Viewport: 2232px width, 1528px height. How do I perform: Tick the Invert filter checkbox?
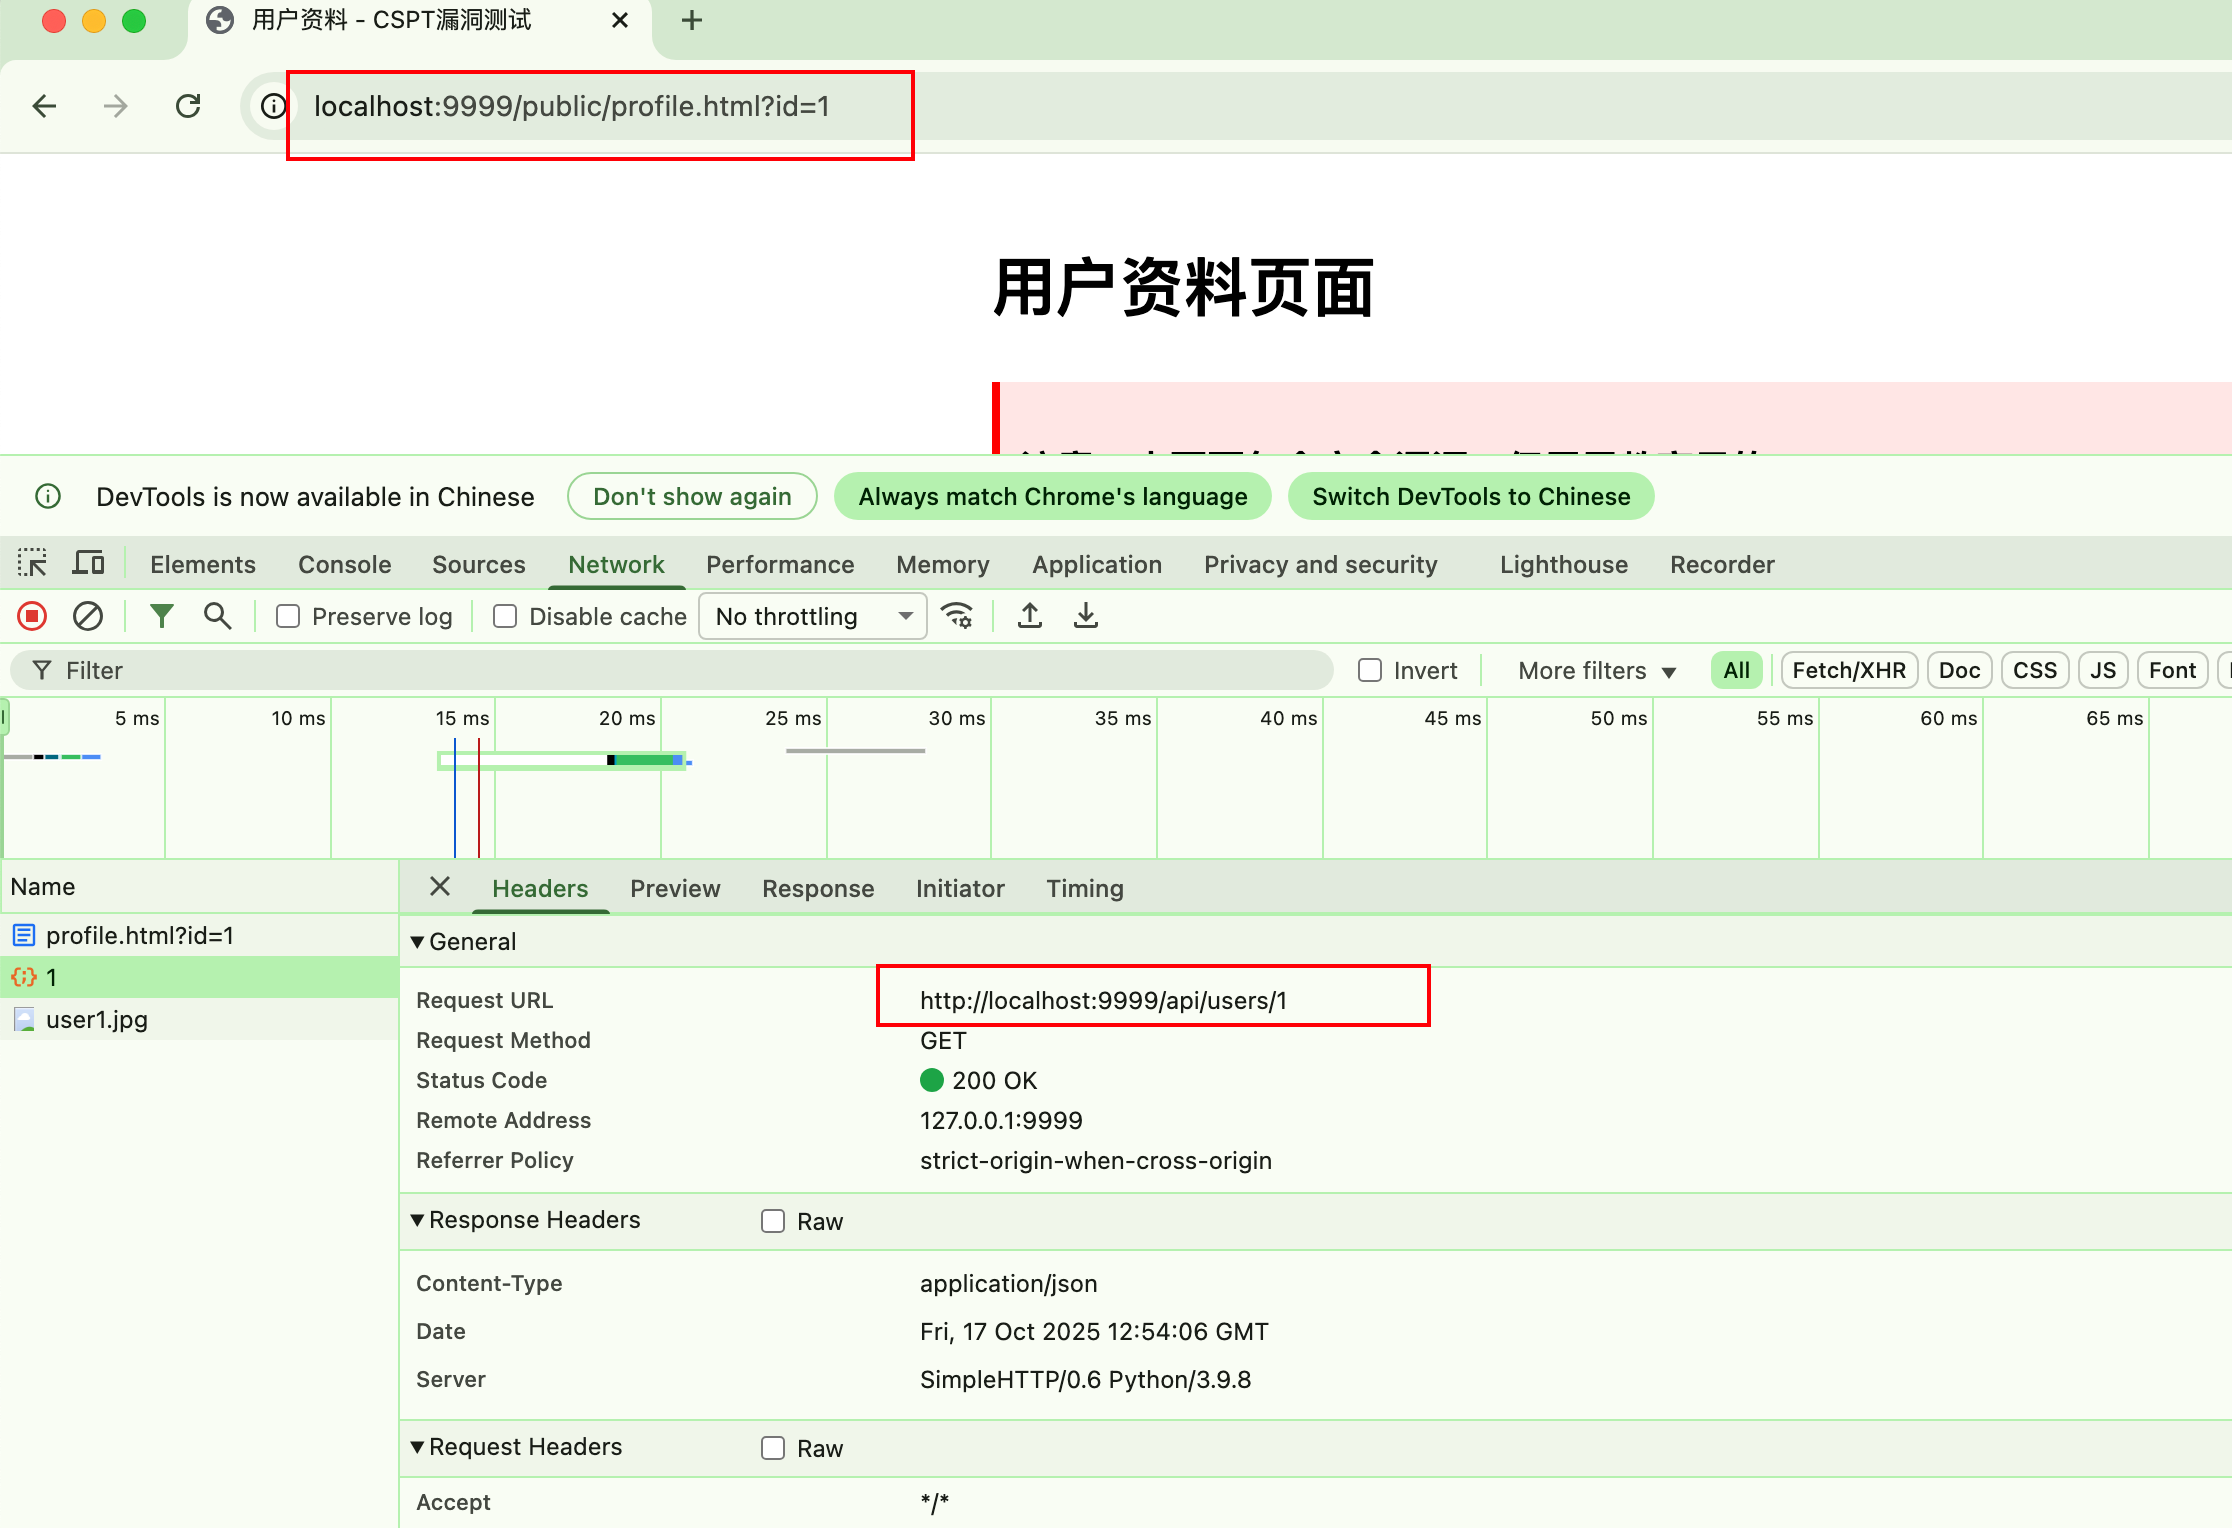click(x=1370, y=671)
